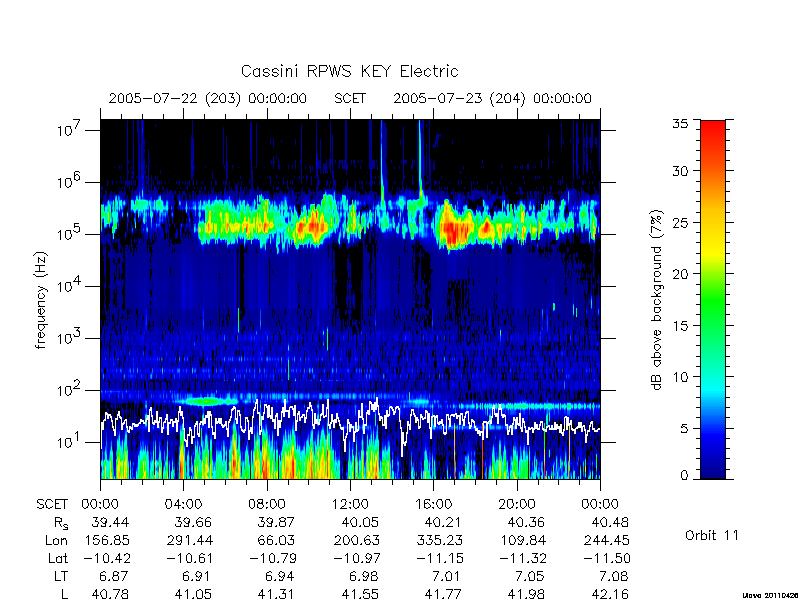This screenshot has height=600, width=800.
Task: Click the 'Lon' row label
Action: (56, 540)
